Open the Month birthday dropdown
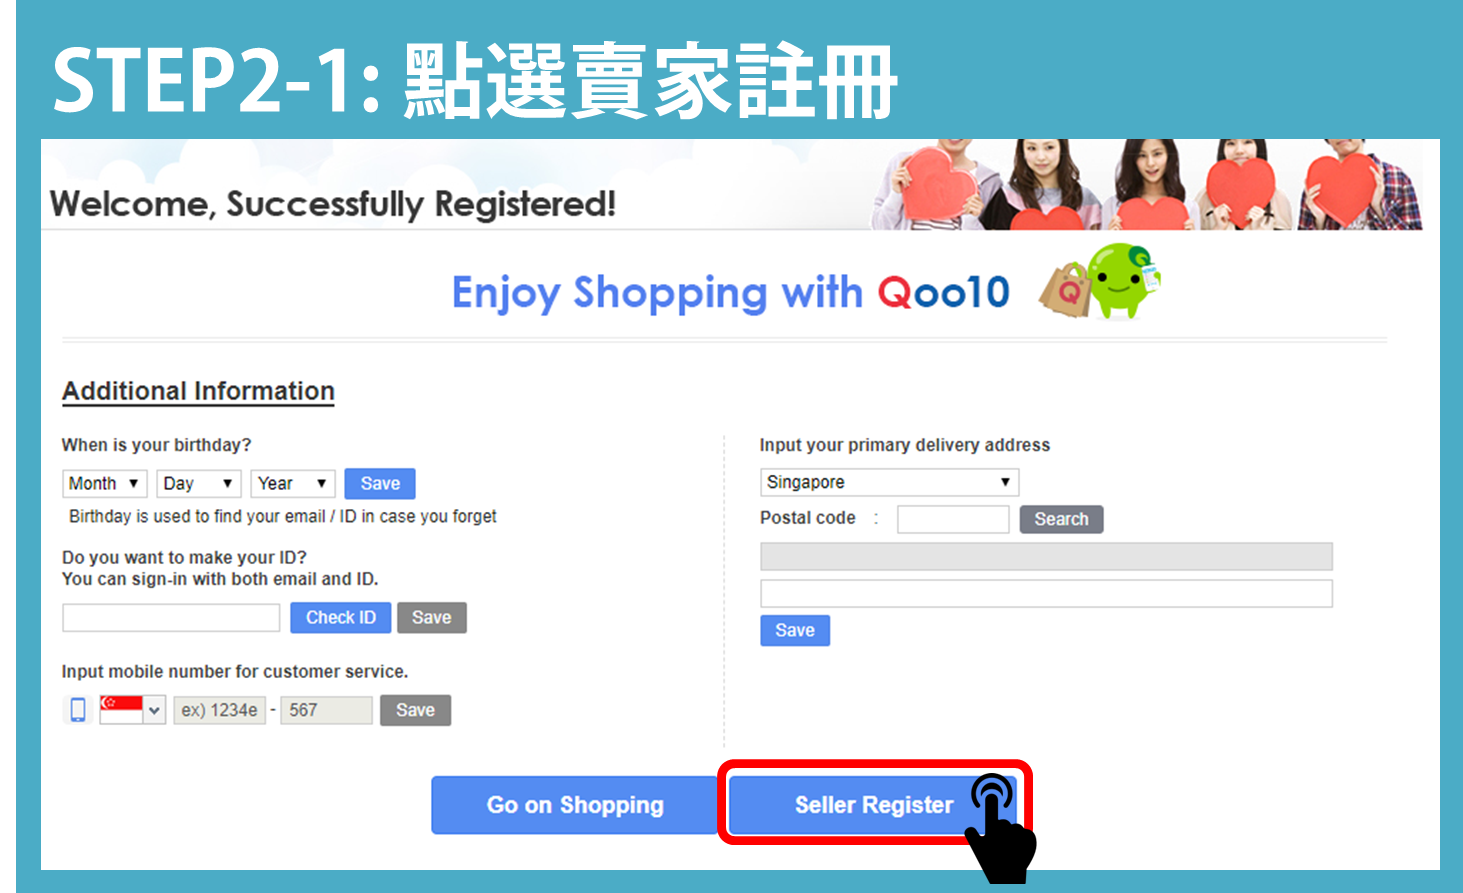 (105, 484)
